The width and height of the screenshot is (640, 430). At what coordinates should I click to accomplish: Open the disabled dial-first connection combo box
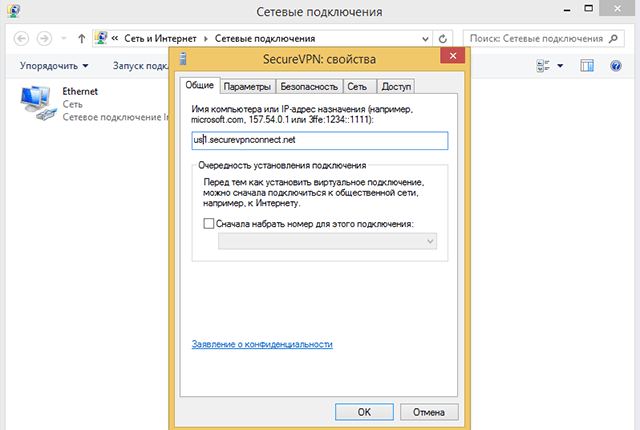point(327,241)
